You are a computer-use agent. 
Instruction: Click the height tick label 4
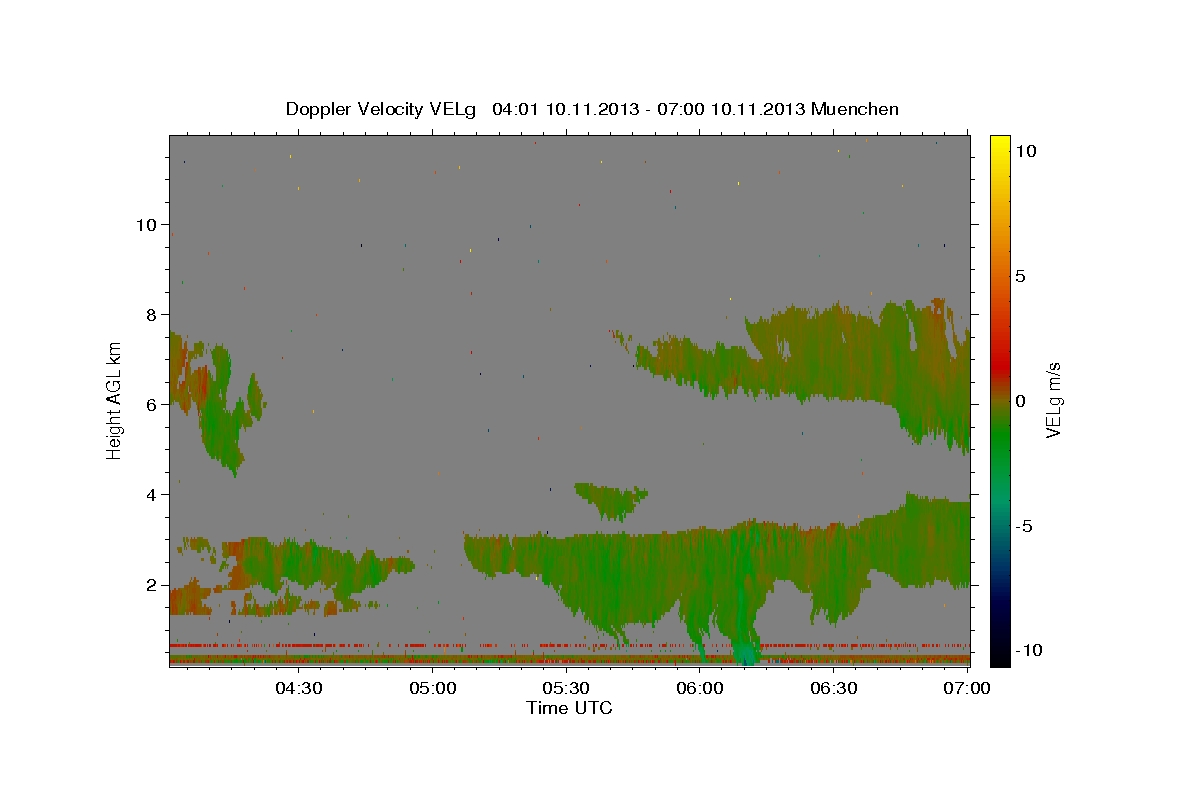pyautogui.click(x=150, y=494)
